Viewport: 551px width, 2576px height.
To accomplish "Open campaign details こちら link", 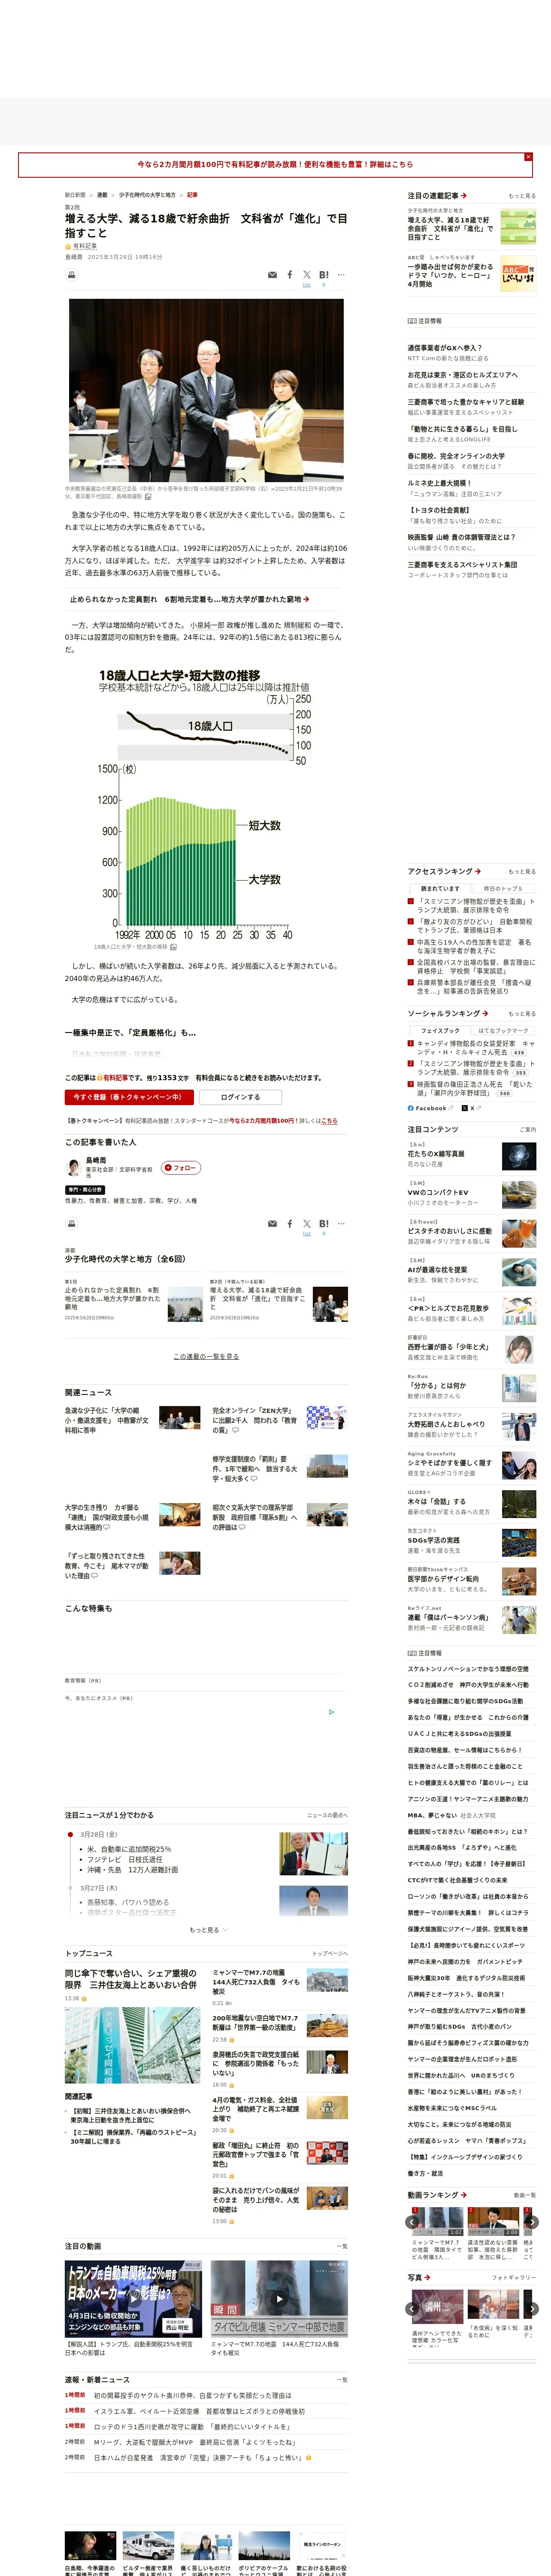I will pos(330,1121).
